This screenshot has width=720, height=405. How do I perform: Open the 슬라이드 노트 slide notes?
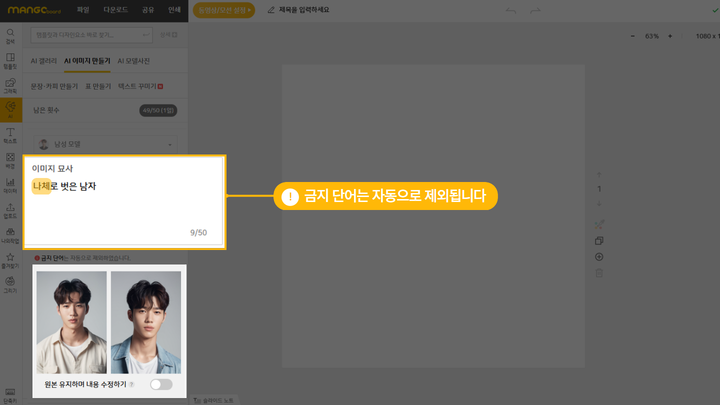click(x=214, y=400)
